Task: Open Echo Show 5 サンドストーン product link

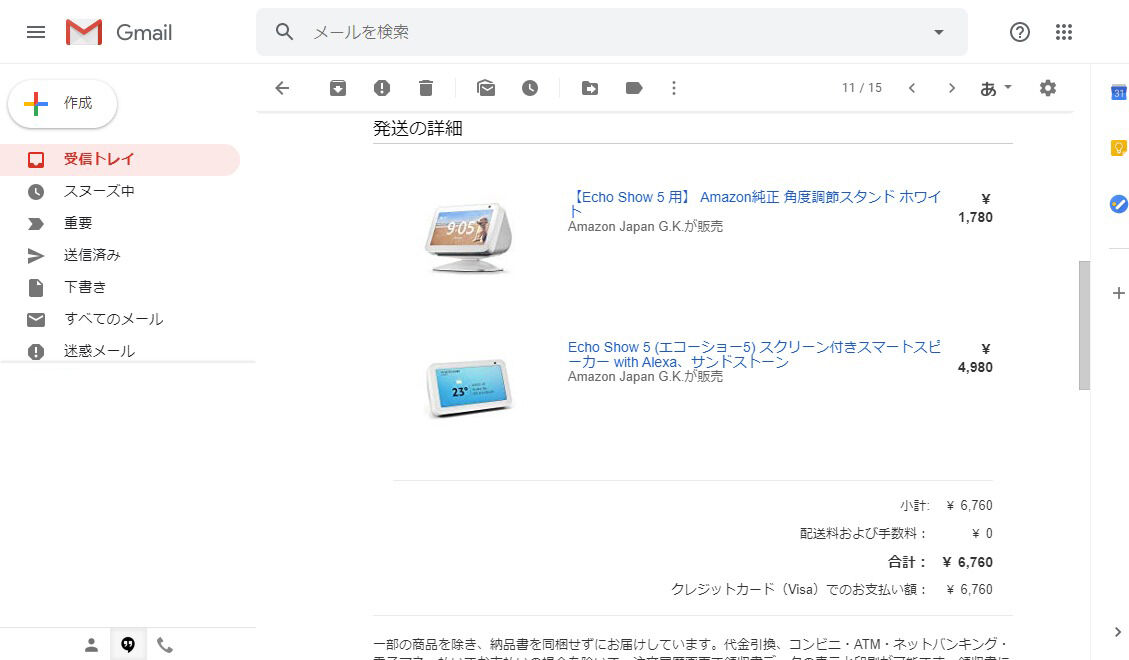Action: [754, 354]
